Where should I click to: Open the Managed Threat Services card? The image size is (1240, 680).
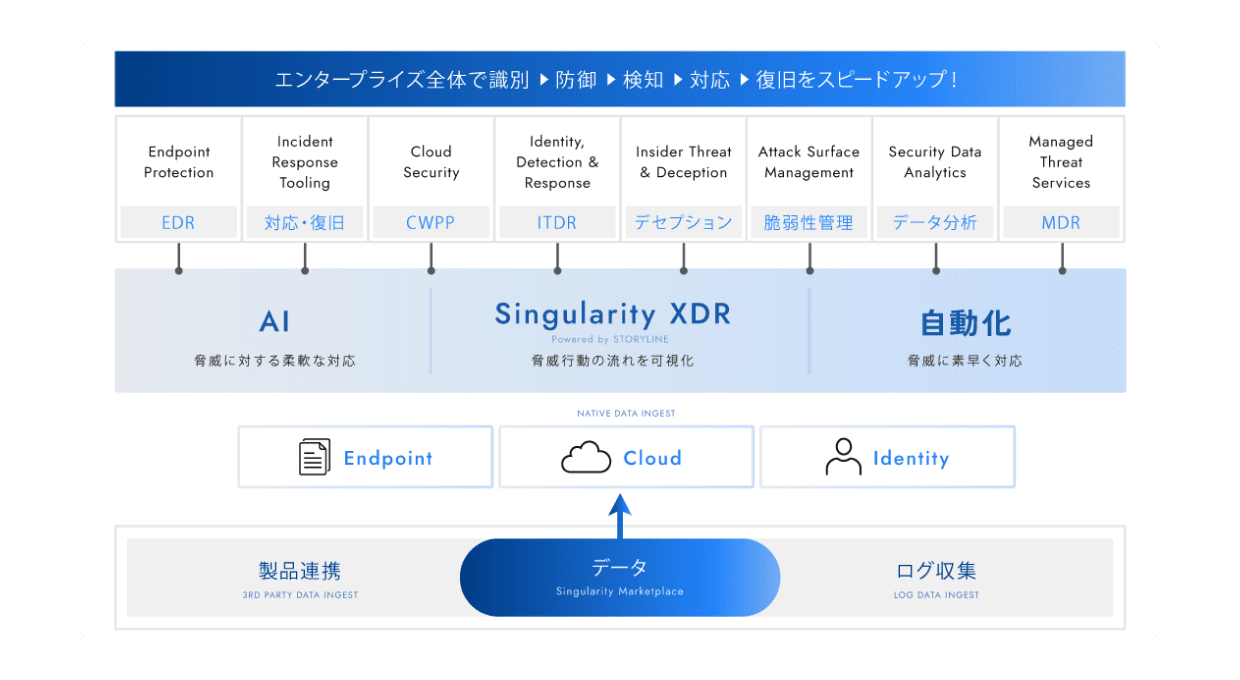point(1061,179)
